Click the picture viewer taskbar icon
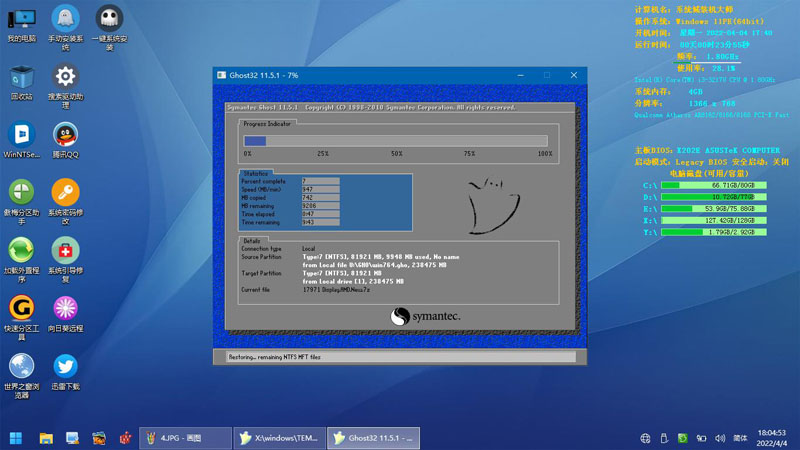The width and height of the screenshot is (800, 450). [x=99, y=438]
